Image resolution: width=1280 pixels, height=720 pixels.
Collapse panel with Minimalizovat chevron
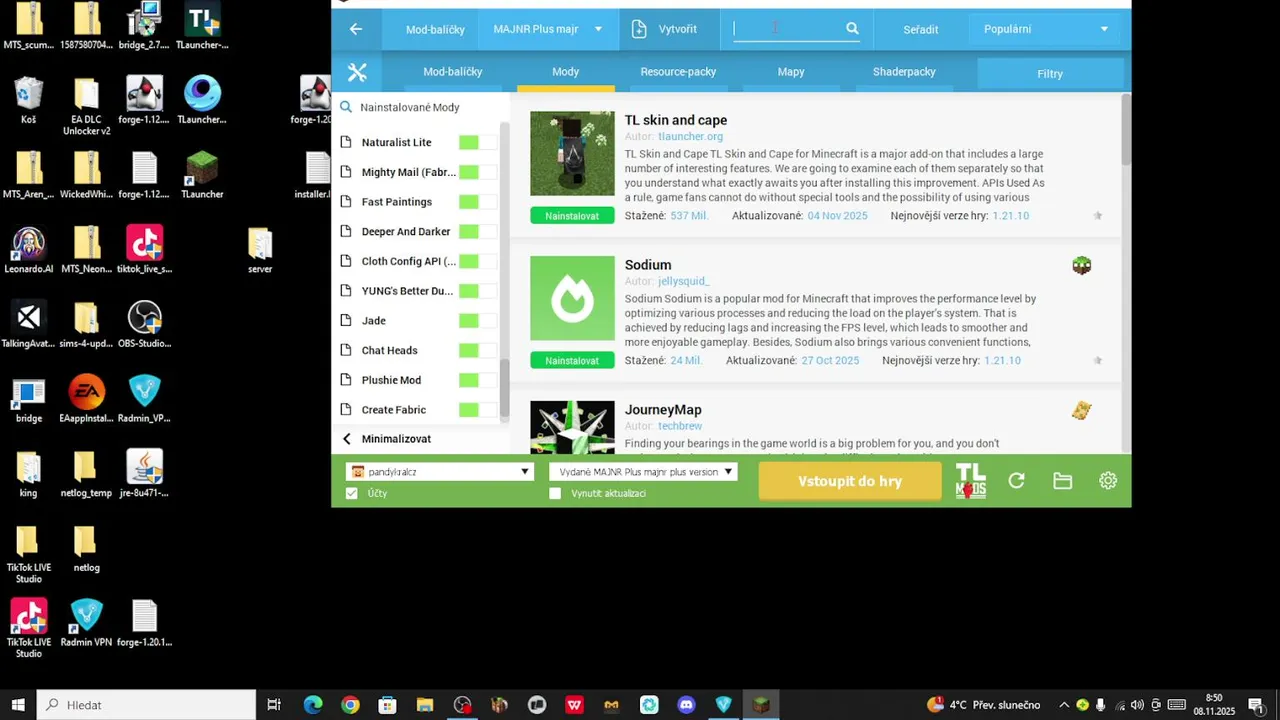(347, 439)
